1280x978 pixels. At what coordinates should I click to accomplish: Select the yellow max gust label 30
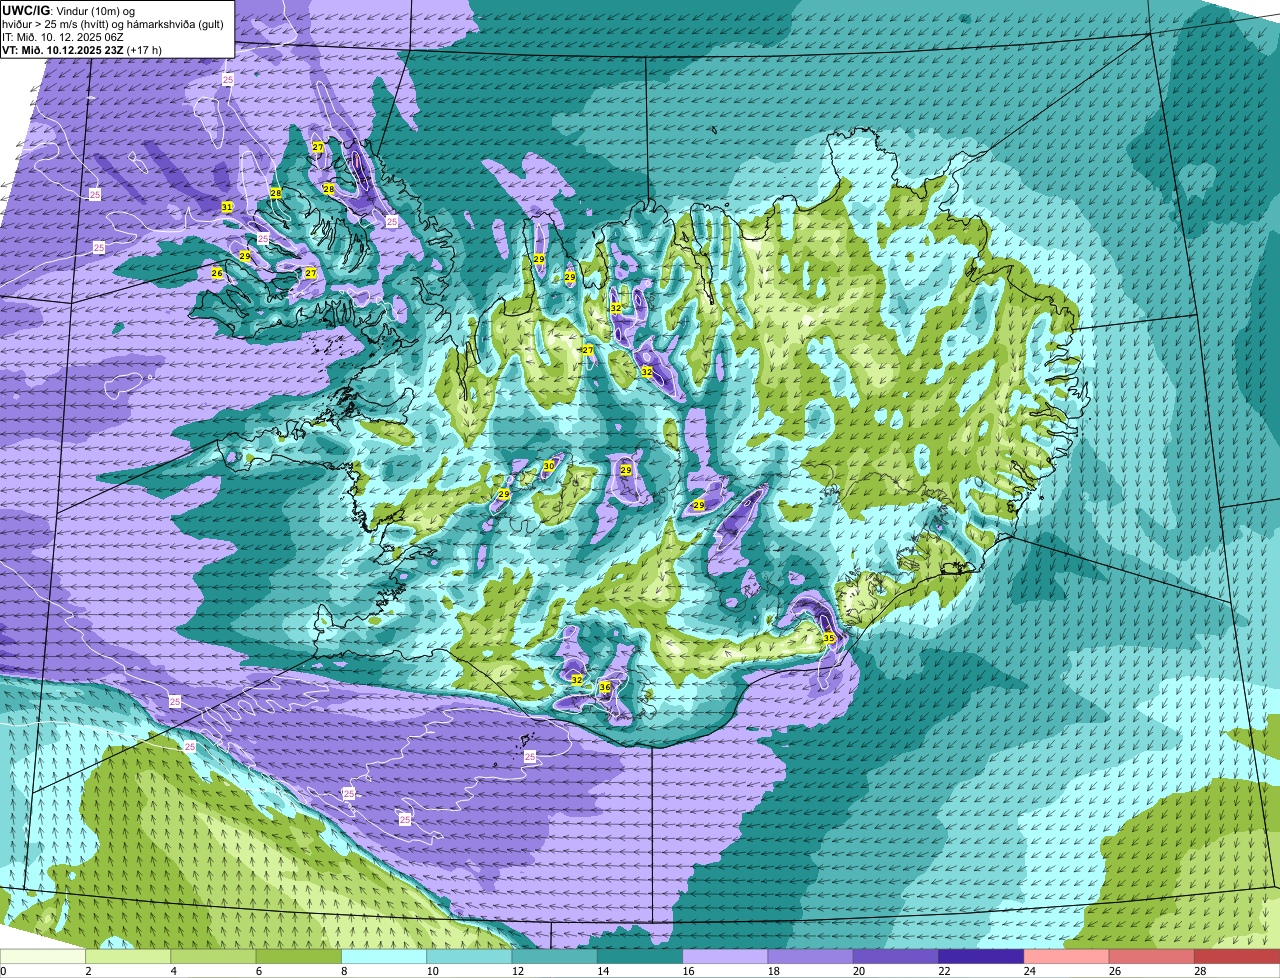tap(549, 466)
